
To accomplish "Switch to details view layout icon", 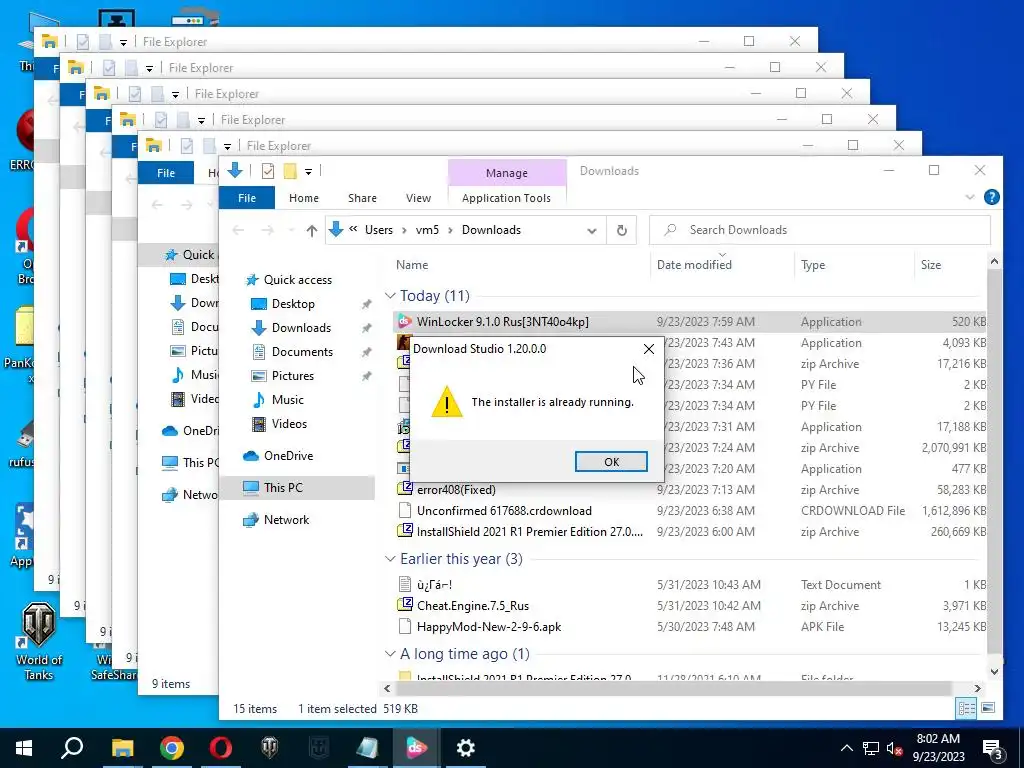I will (x=967, y=708).
